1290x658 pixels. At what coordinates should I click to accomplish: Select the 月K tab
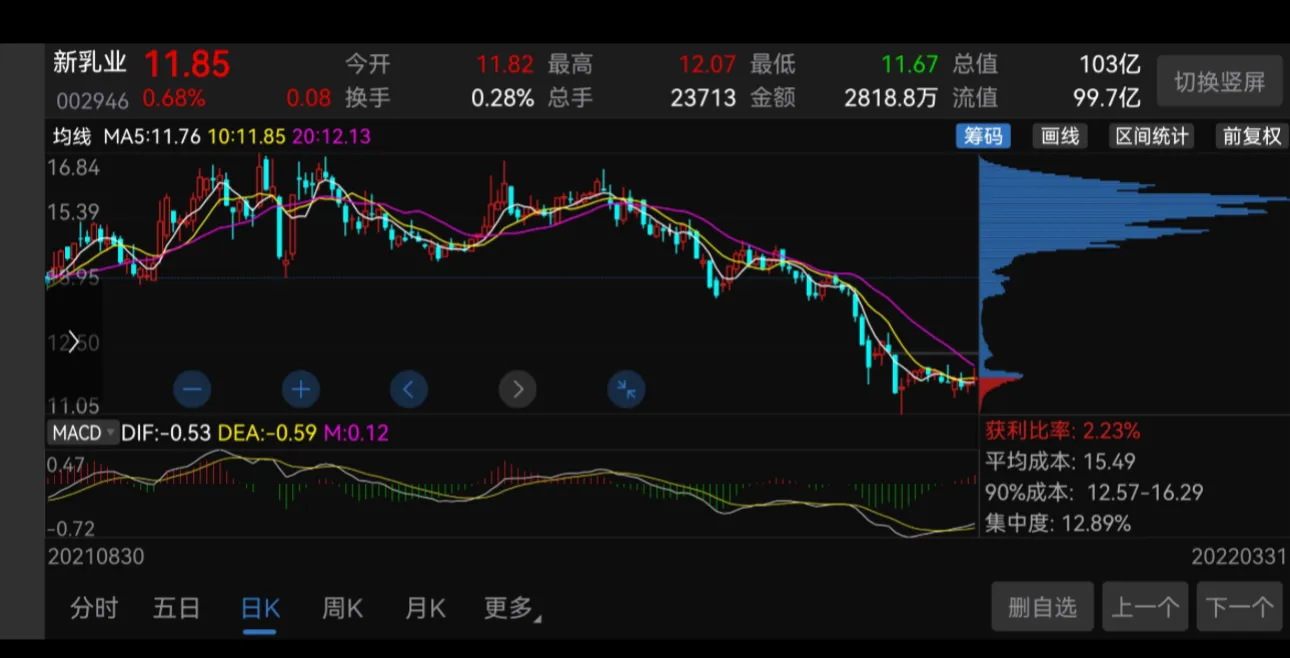(x=425, y=608)
